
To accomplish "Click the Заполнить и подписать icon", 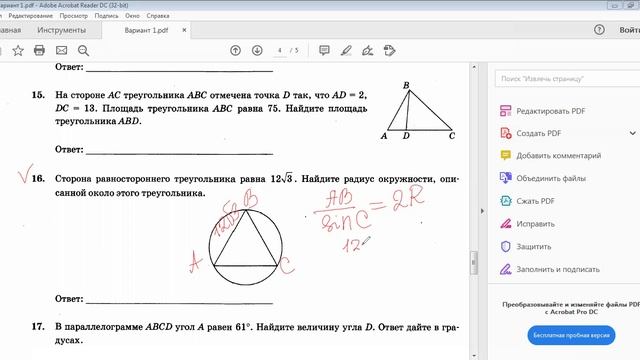I will (506, 269).
